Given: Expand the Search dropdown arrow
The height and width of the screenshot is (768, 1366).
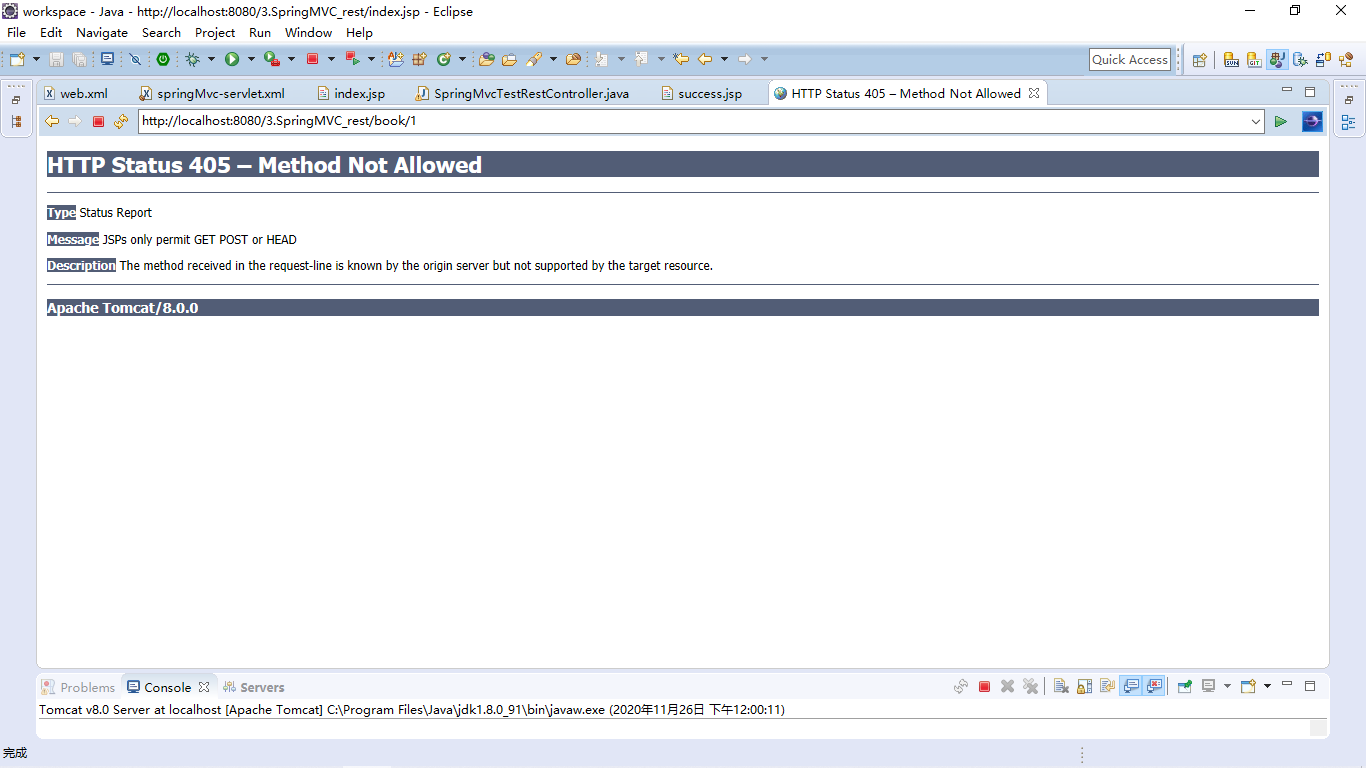Looking at the screenshot, I should click(553, 60).
